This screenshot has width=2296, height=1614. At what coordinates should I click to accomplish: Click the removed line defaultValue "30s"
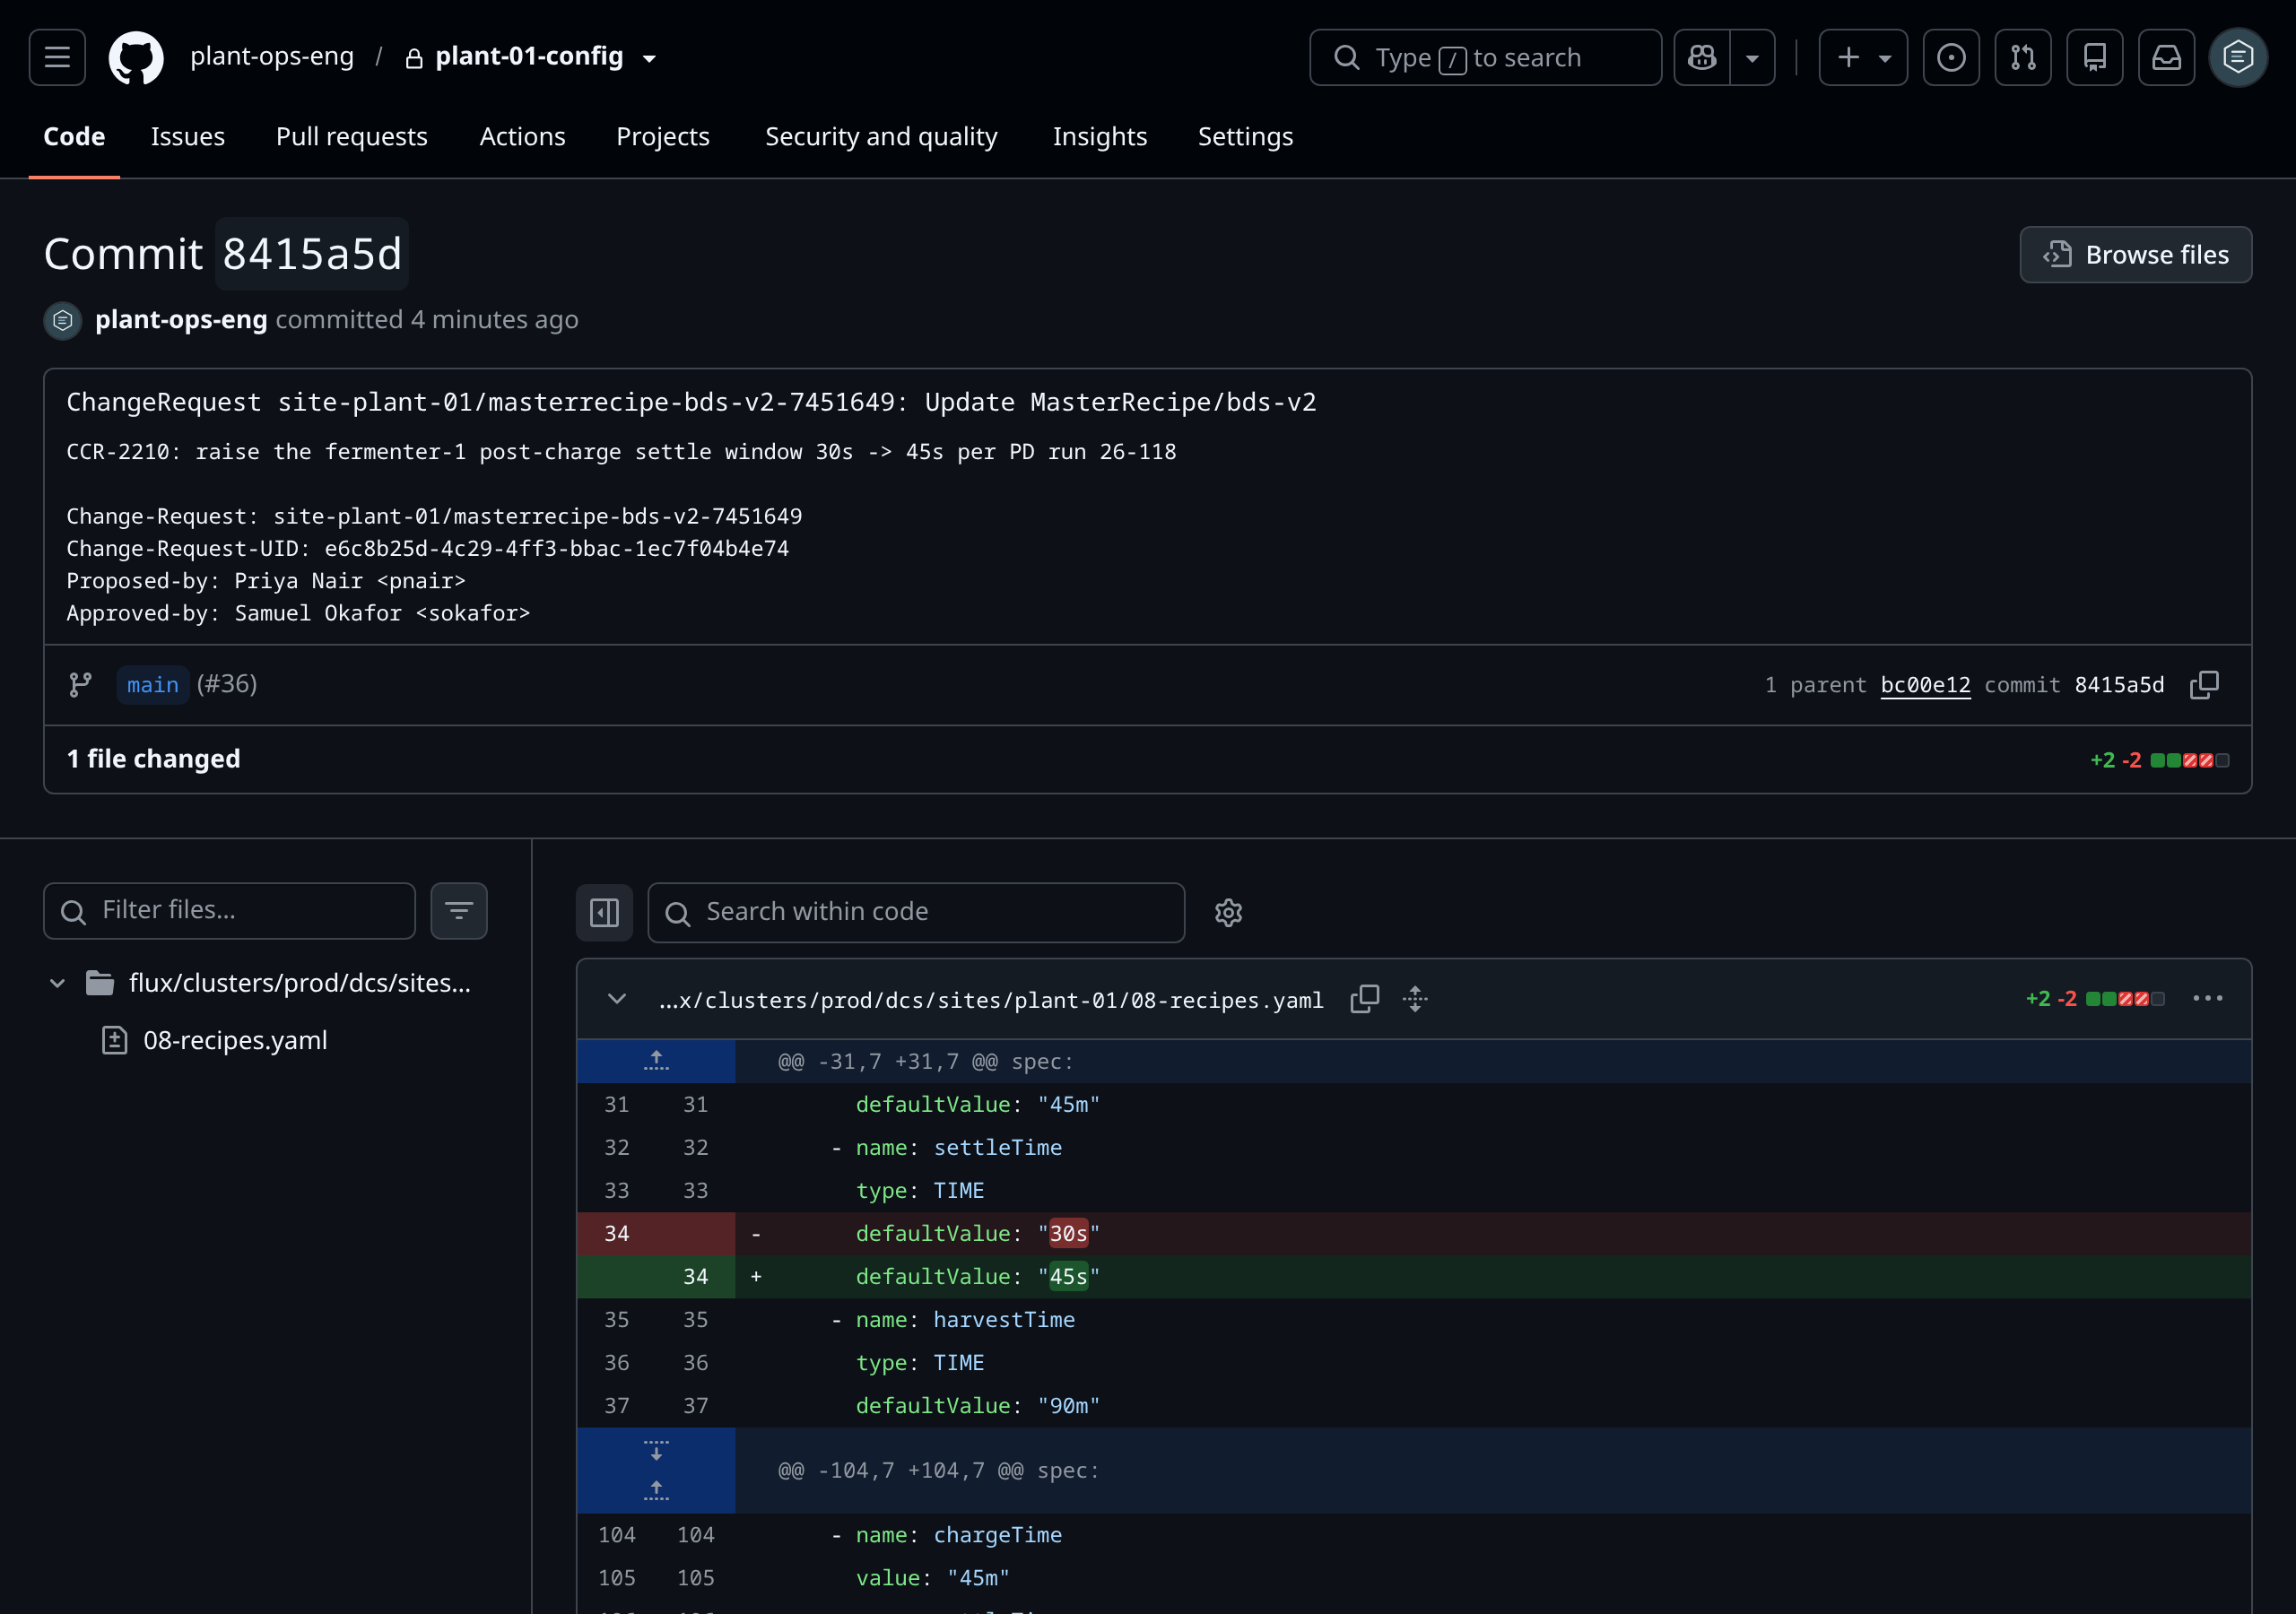point(1414,1234)
